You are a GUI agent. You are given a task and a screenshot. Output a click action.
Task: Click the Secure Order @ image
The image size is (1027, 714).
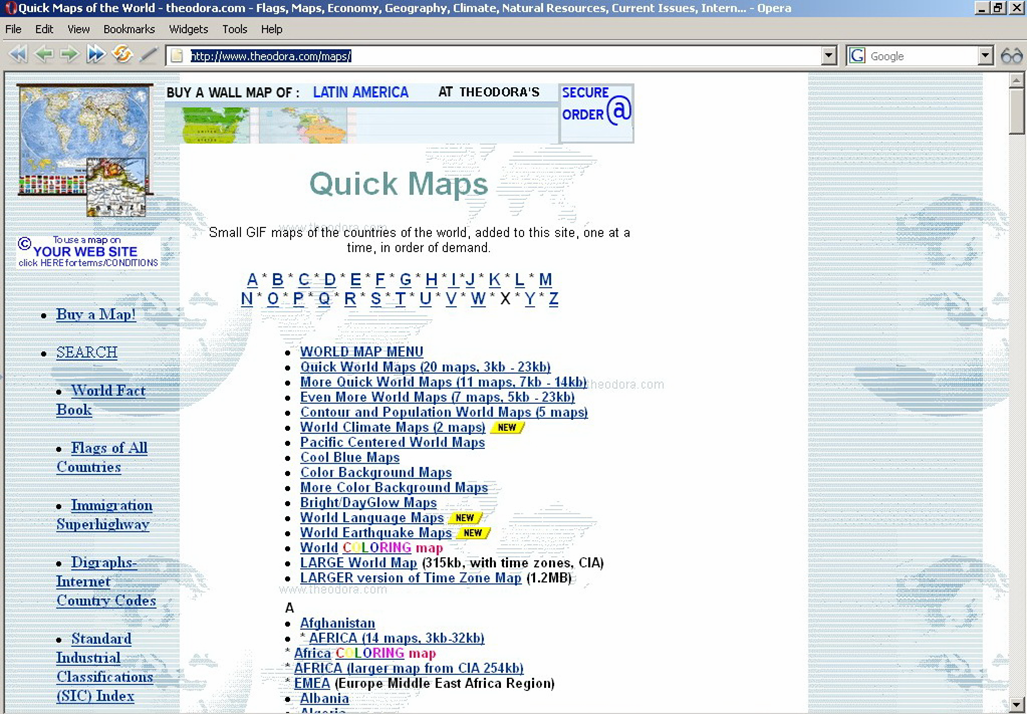click(x=596, y=113)
